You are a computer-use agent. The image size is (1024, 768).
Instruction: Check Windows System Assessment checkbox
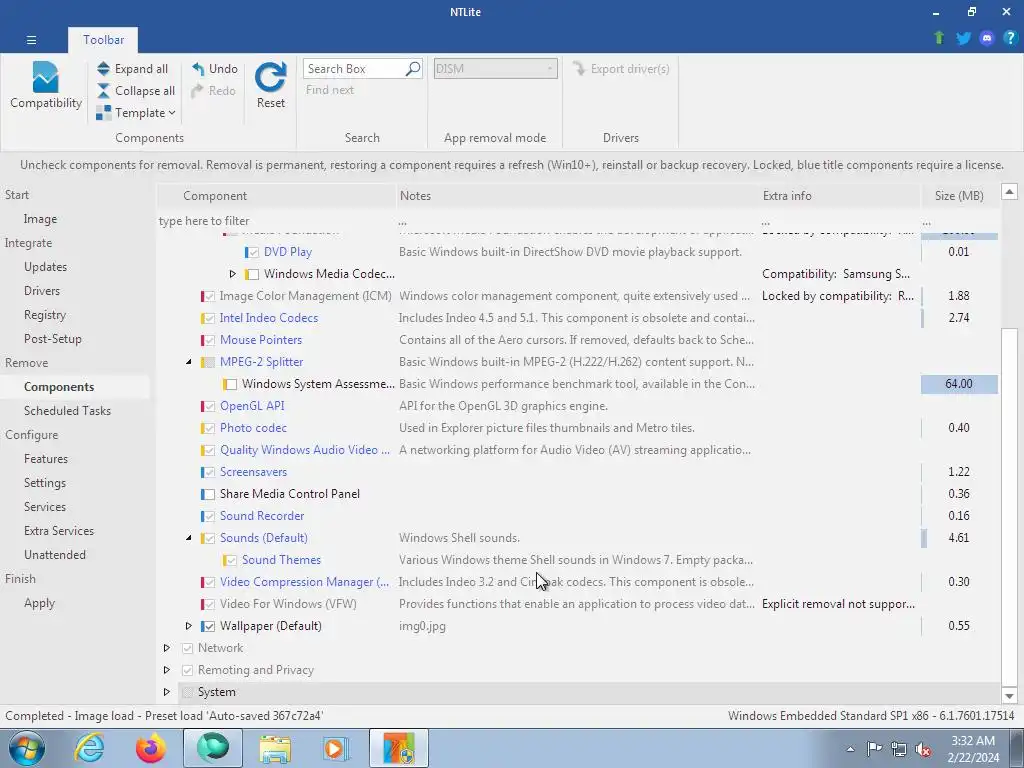pos(231,385)
